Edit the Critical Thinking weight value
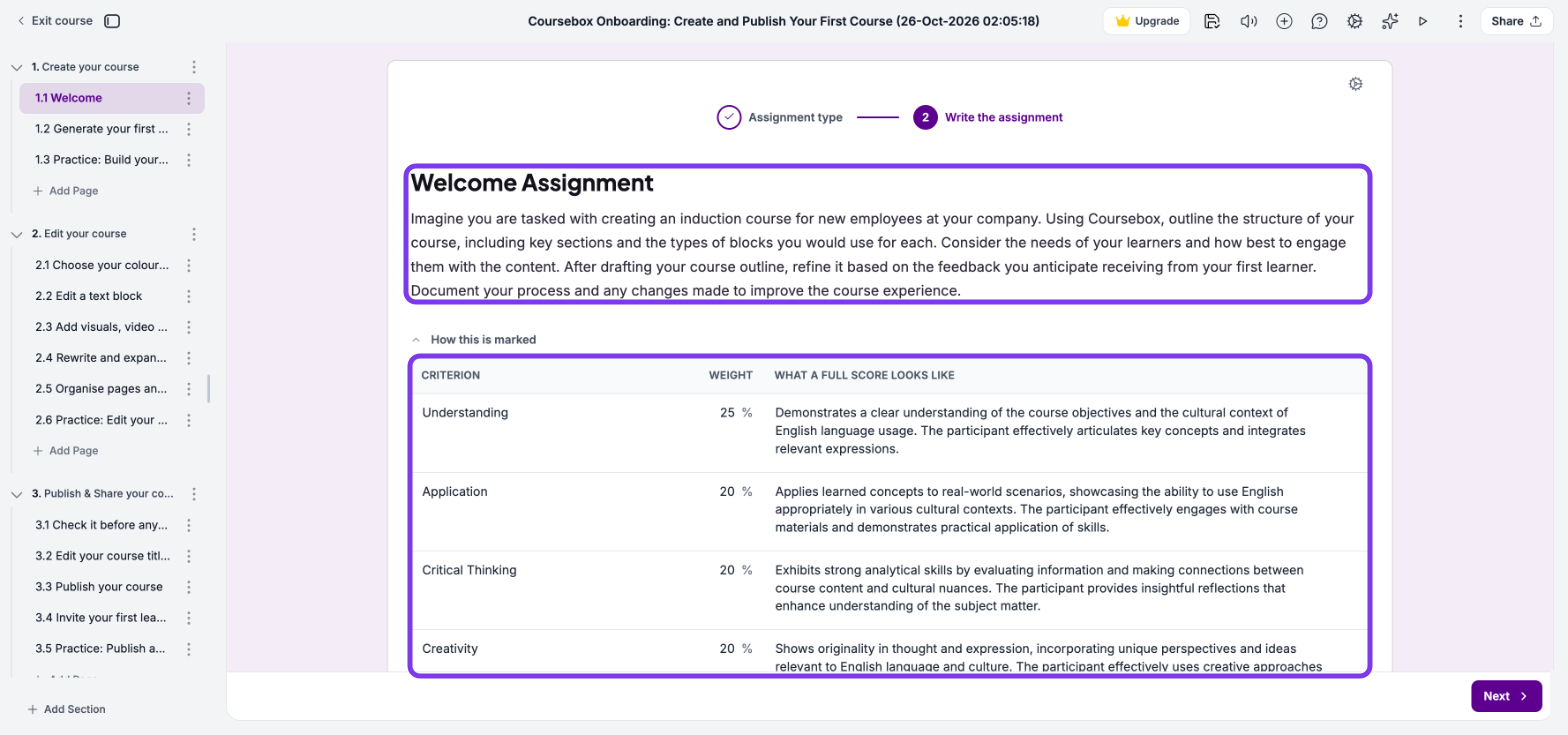This screenshot has width=1568, height=735. pos(727,570)
